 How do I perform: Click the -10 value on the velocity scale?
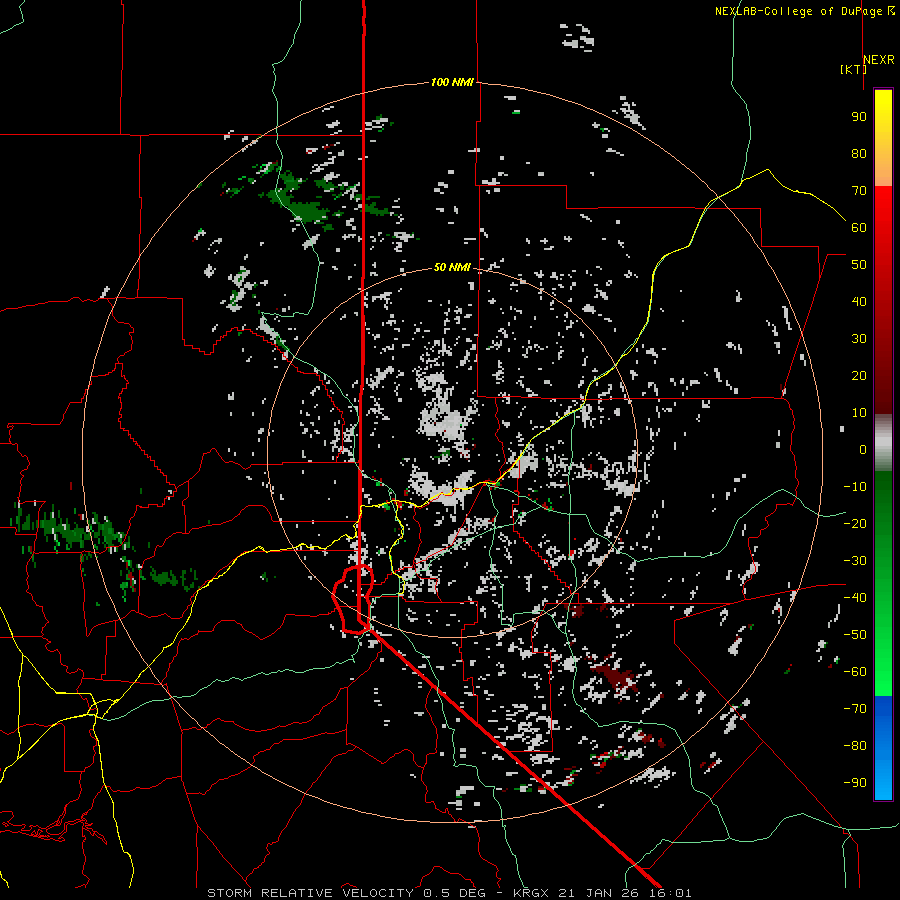pyautogui.click(x=855, y=487)
